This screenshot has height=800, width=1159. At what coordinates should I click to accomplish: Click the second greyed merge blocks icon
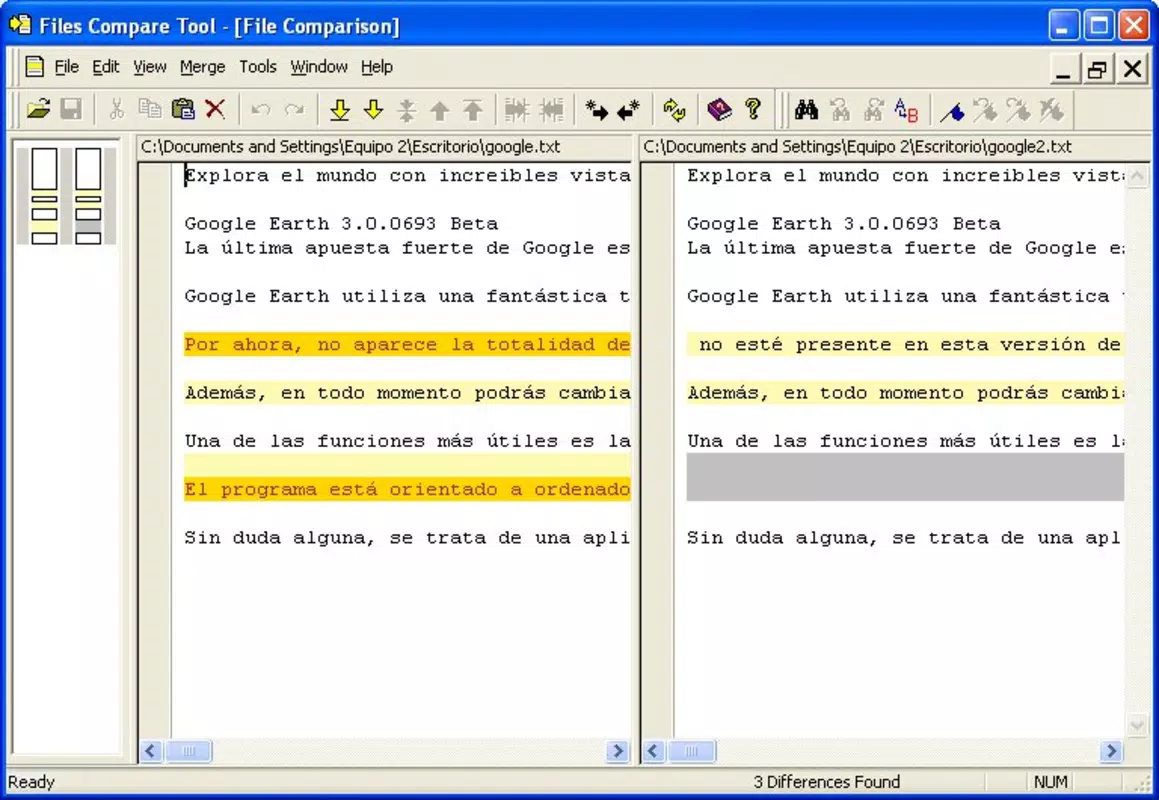[x=551, y=110]
